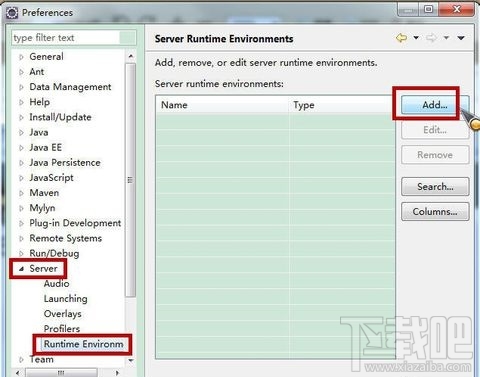Expand the Java EE node
This screenshot has height=377, width=480.
click(21, 148)
